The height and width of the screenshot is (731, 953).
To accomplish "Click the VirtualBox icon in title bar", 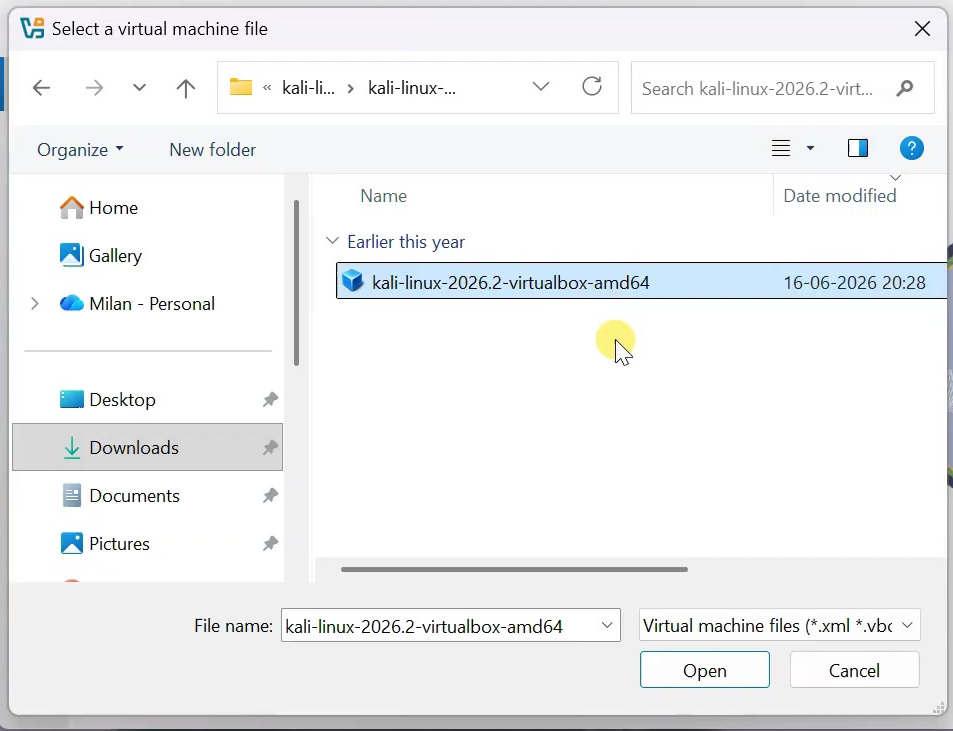I will click(32, 28).
